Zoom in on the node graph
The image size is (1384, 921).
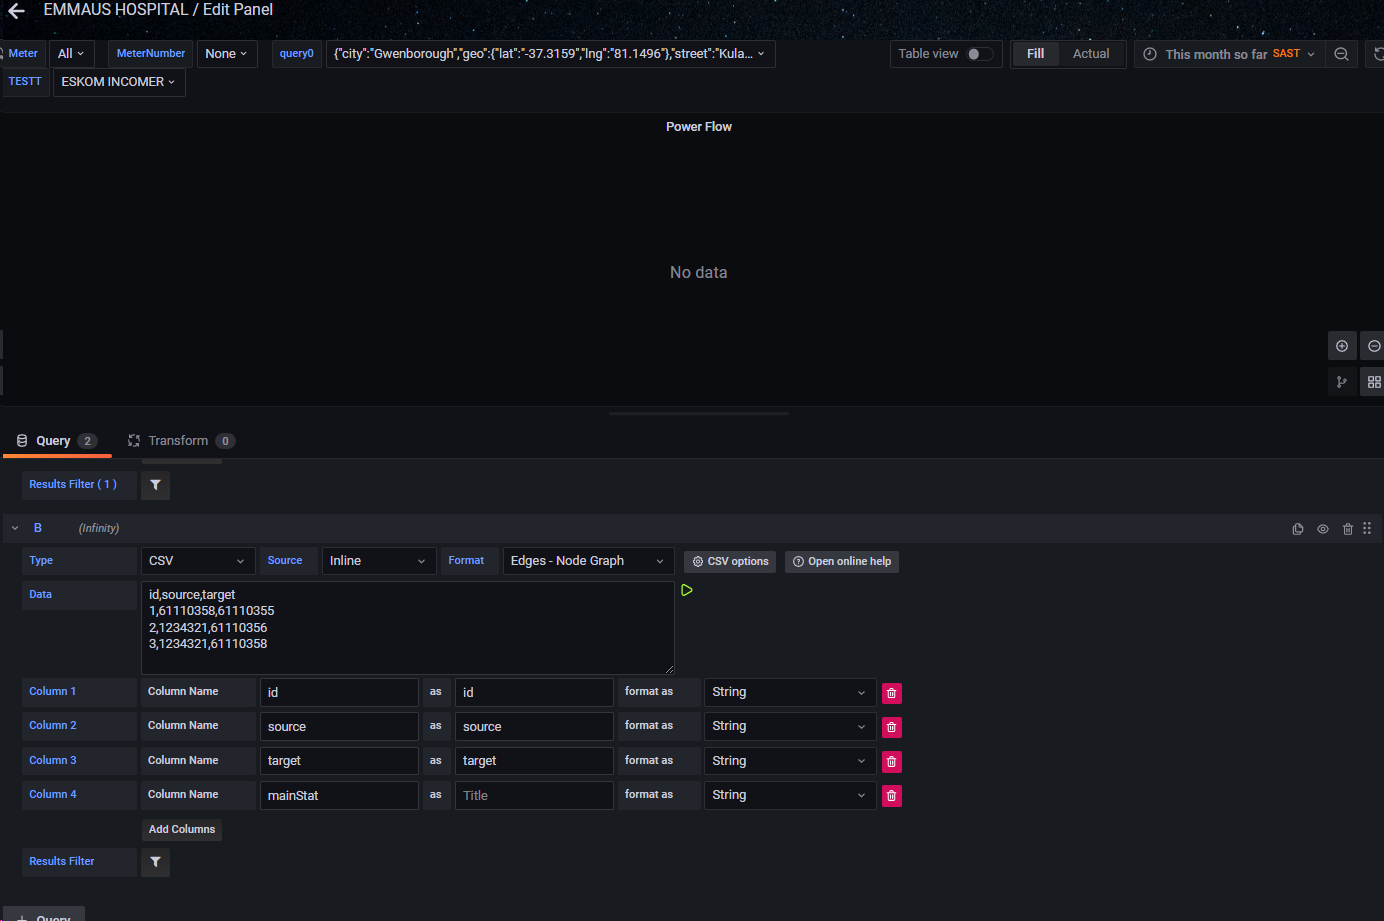(x=1342, y=346)
